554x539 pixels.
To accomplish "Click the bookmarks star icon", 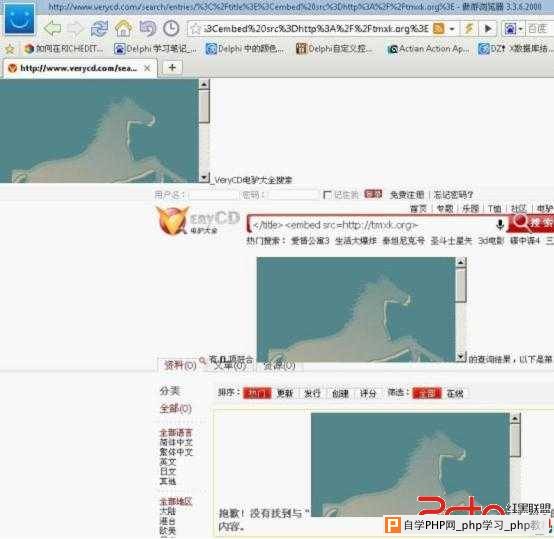I will coord(10,49).
